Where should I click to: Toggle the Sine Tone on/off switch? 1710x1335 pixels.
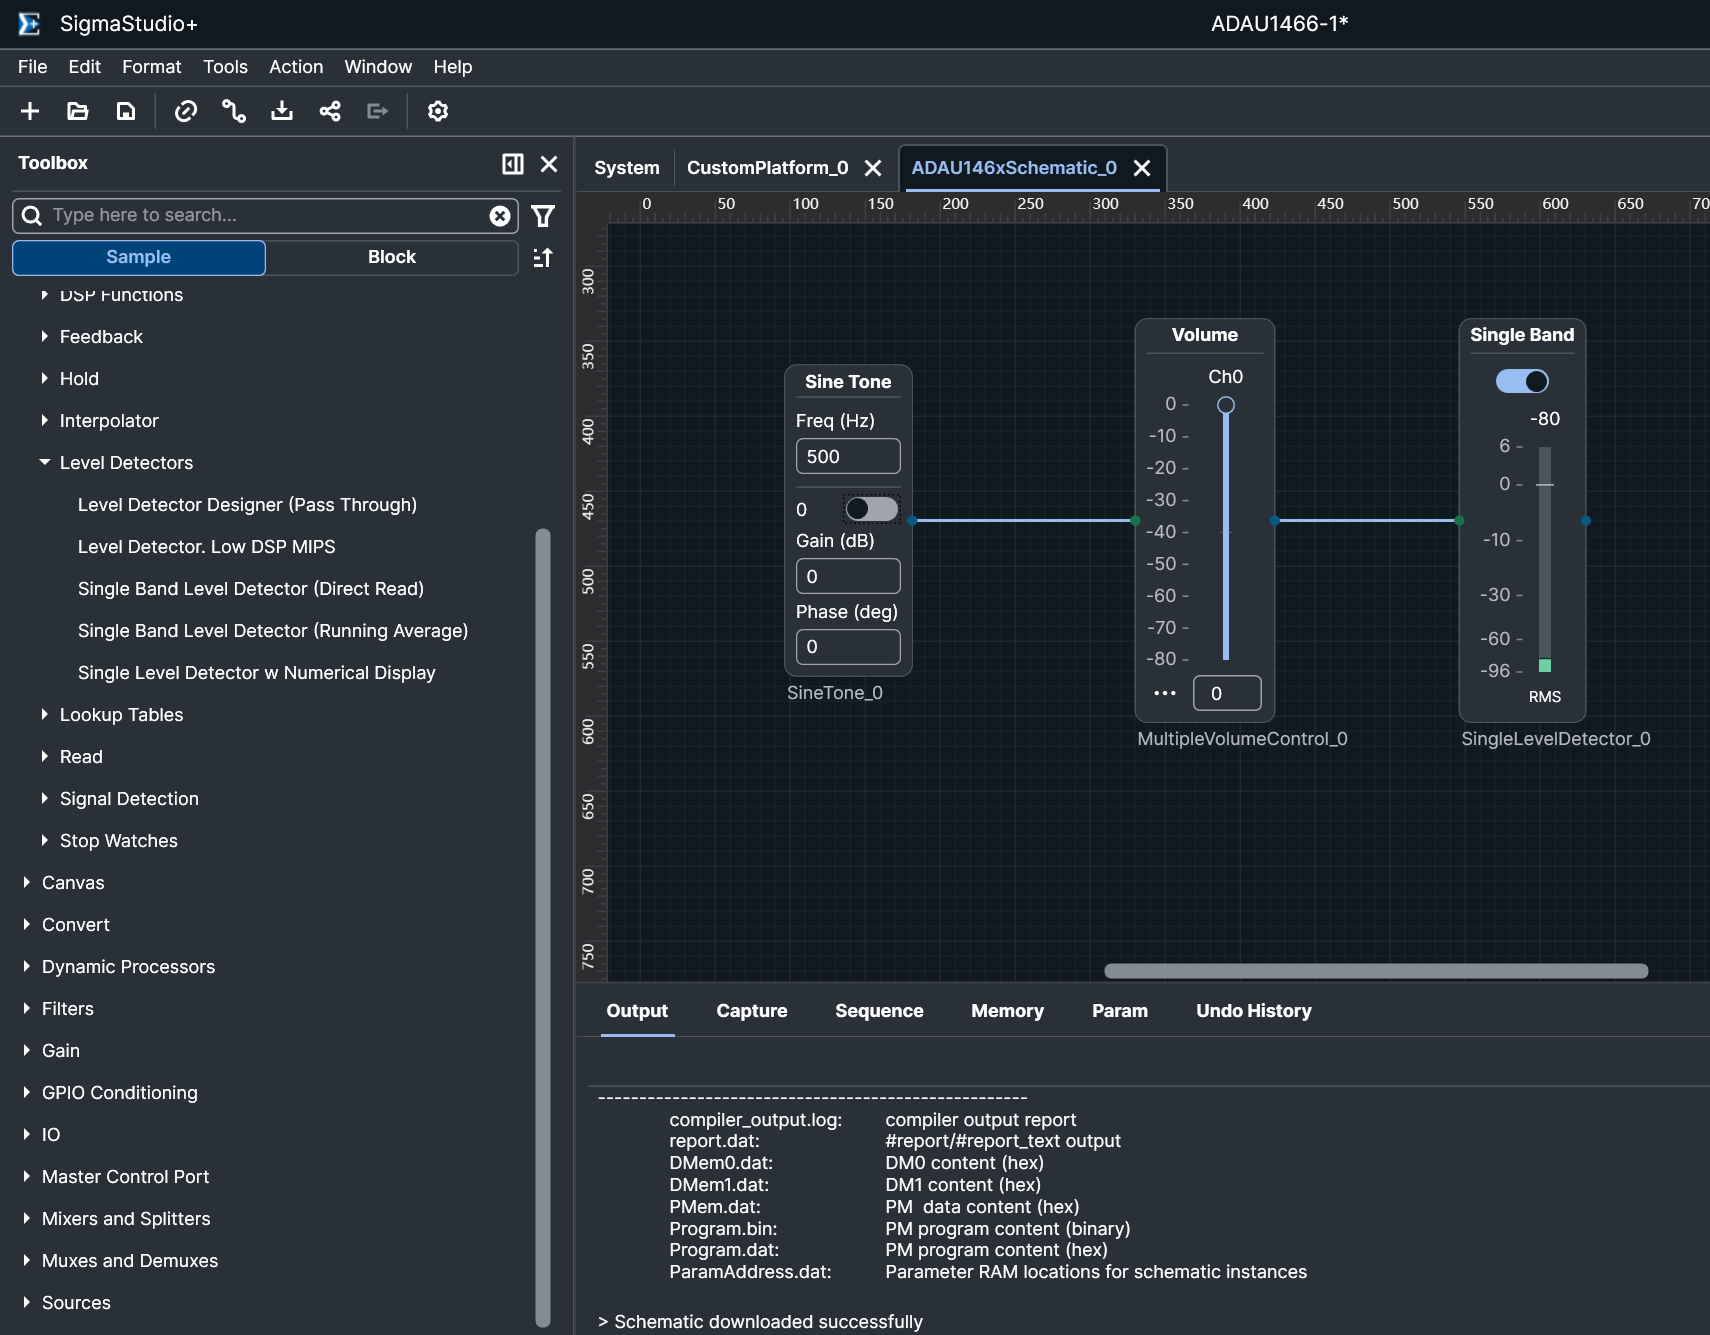tap(872, 509)
